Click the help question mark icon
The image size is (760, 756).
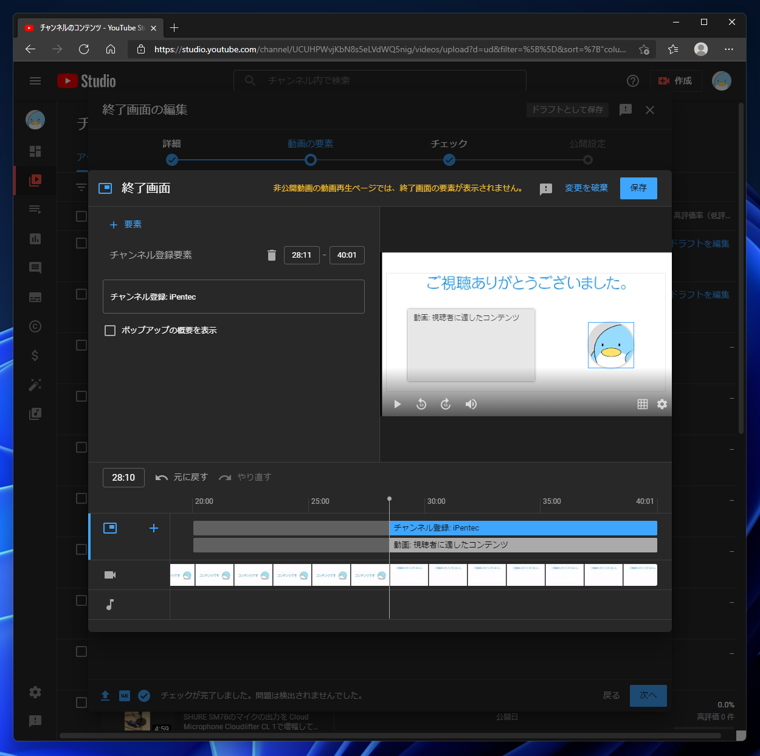point(633,81)
